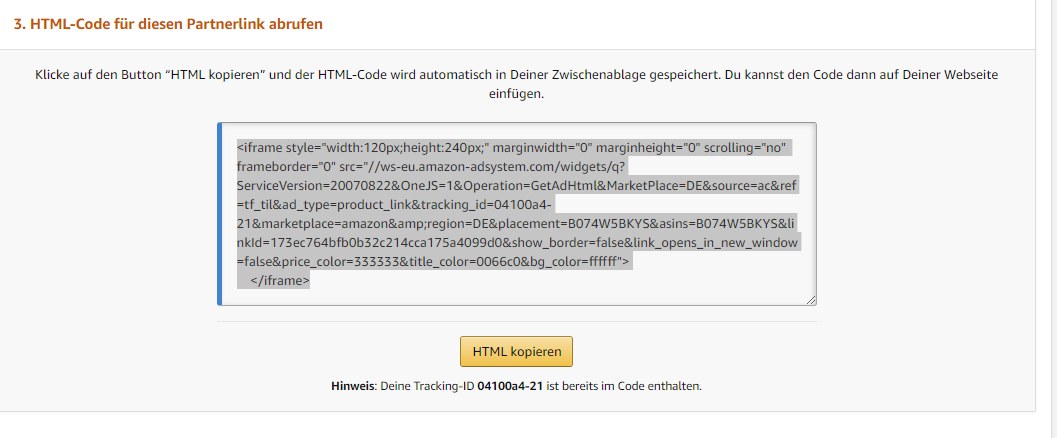Click the blue left border of the code box
Screen dimensions: 1057x438
click(x=219, y=214)
